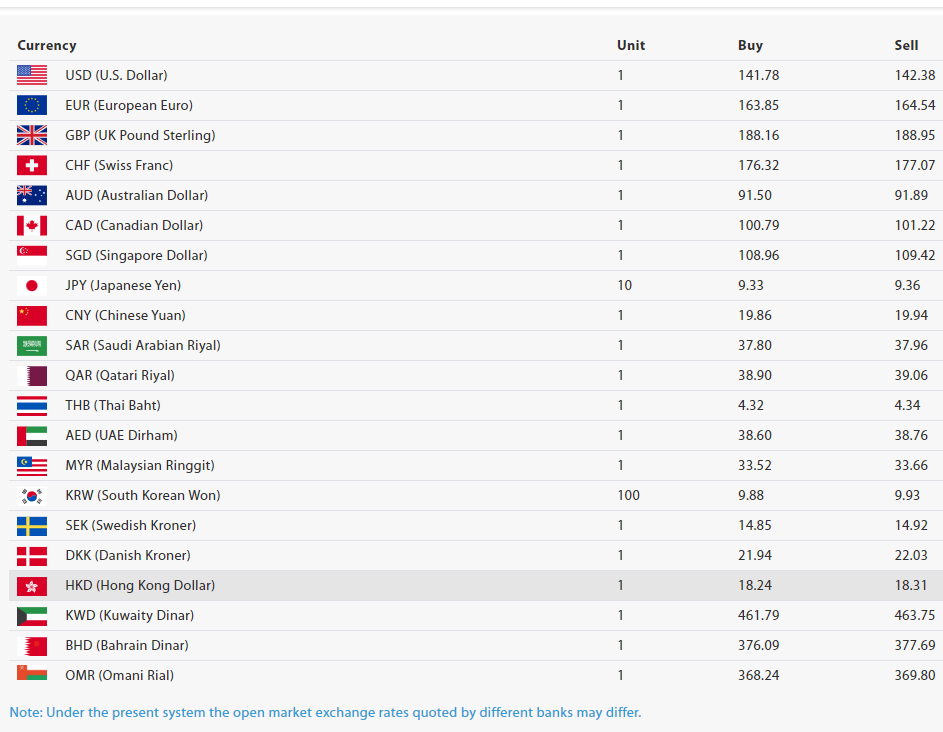Click the Canadian maple leaf flag
943x732 pixels.
point(32,225)
